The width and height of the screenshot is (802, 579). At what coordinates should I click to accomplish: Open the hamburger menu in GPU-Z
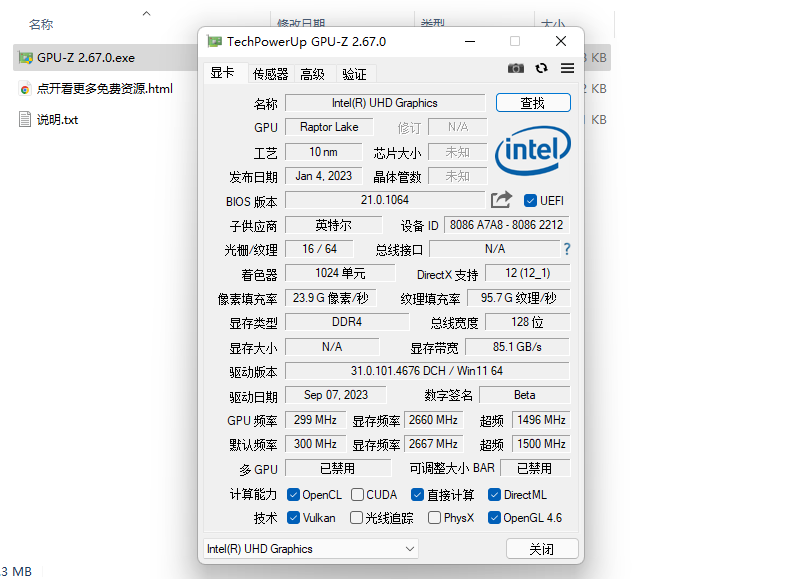567,68
